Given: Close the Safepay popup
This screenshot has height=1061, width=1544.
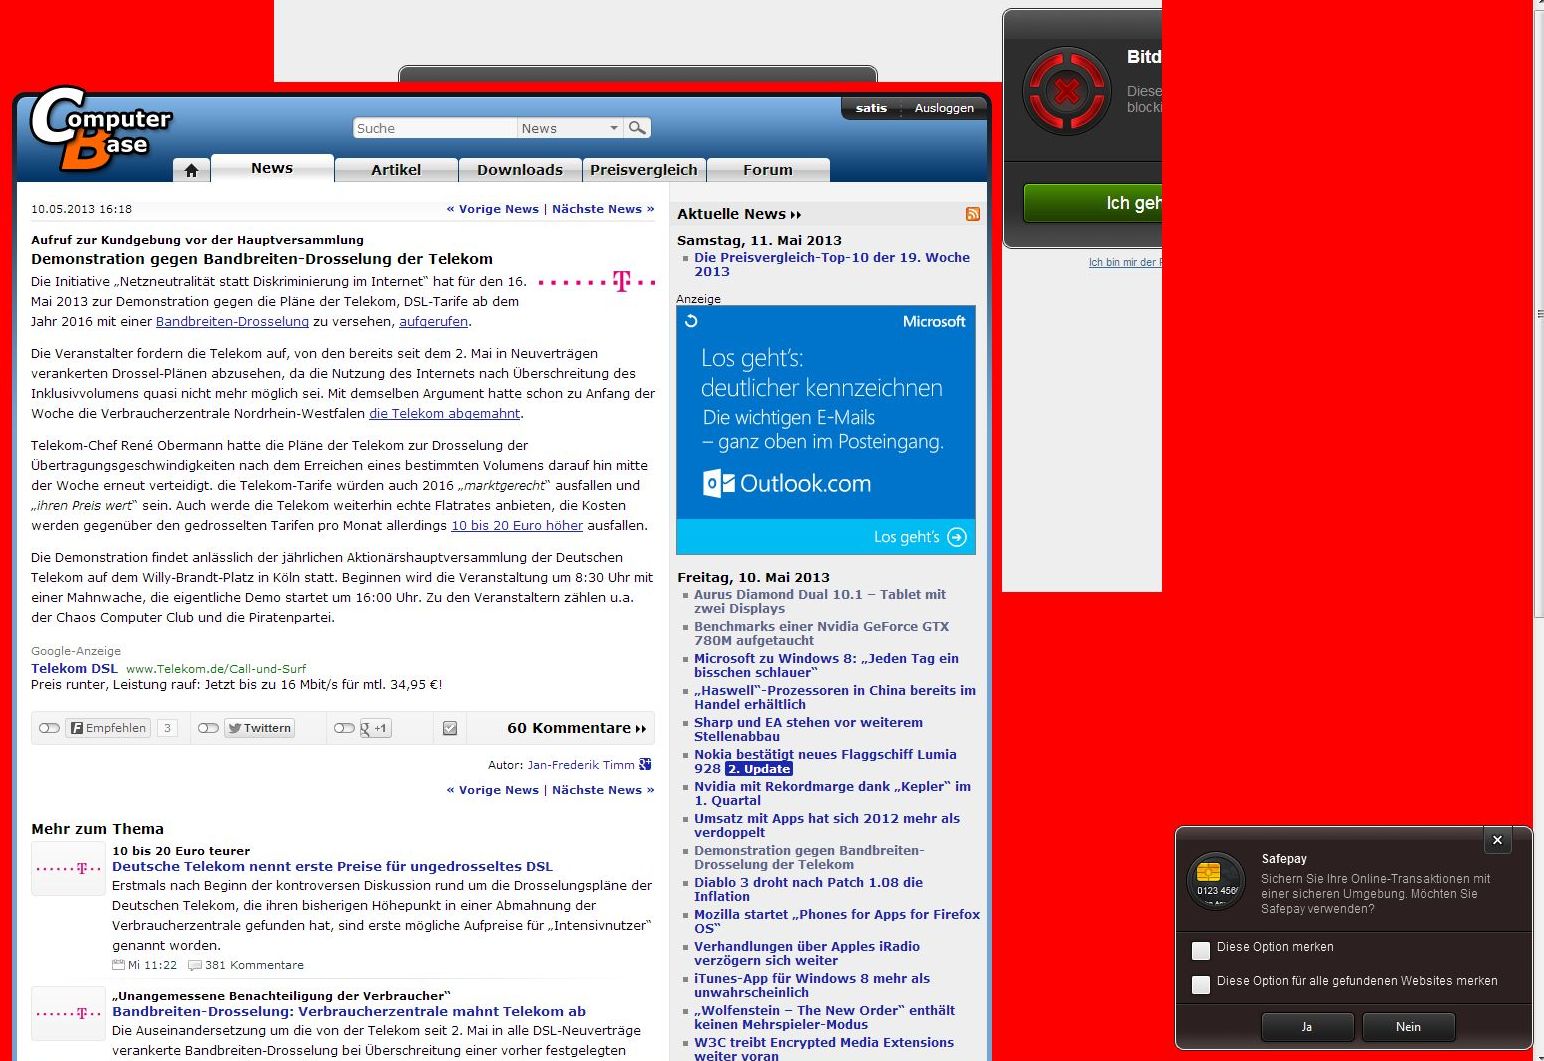Looking at the screenshot, I should [x=1497, y=840].
